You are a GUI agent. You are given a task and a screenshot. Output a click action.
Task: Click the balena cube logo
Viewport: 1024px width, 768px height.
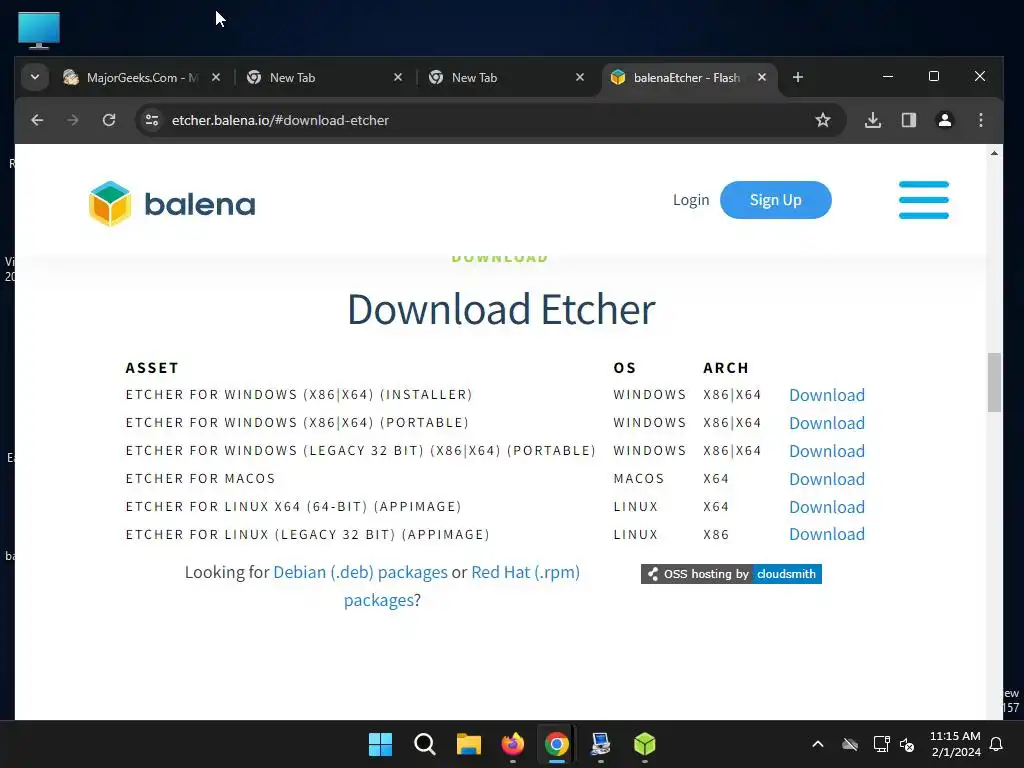point(110,204)
